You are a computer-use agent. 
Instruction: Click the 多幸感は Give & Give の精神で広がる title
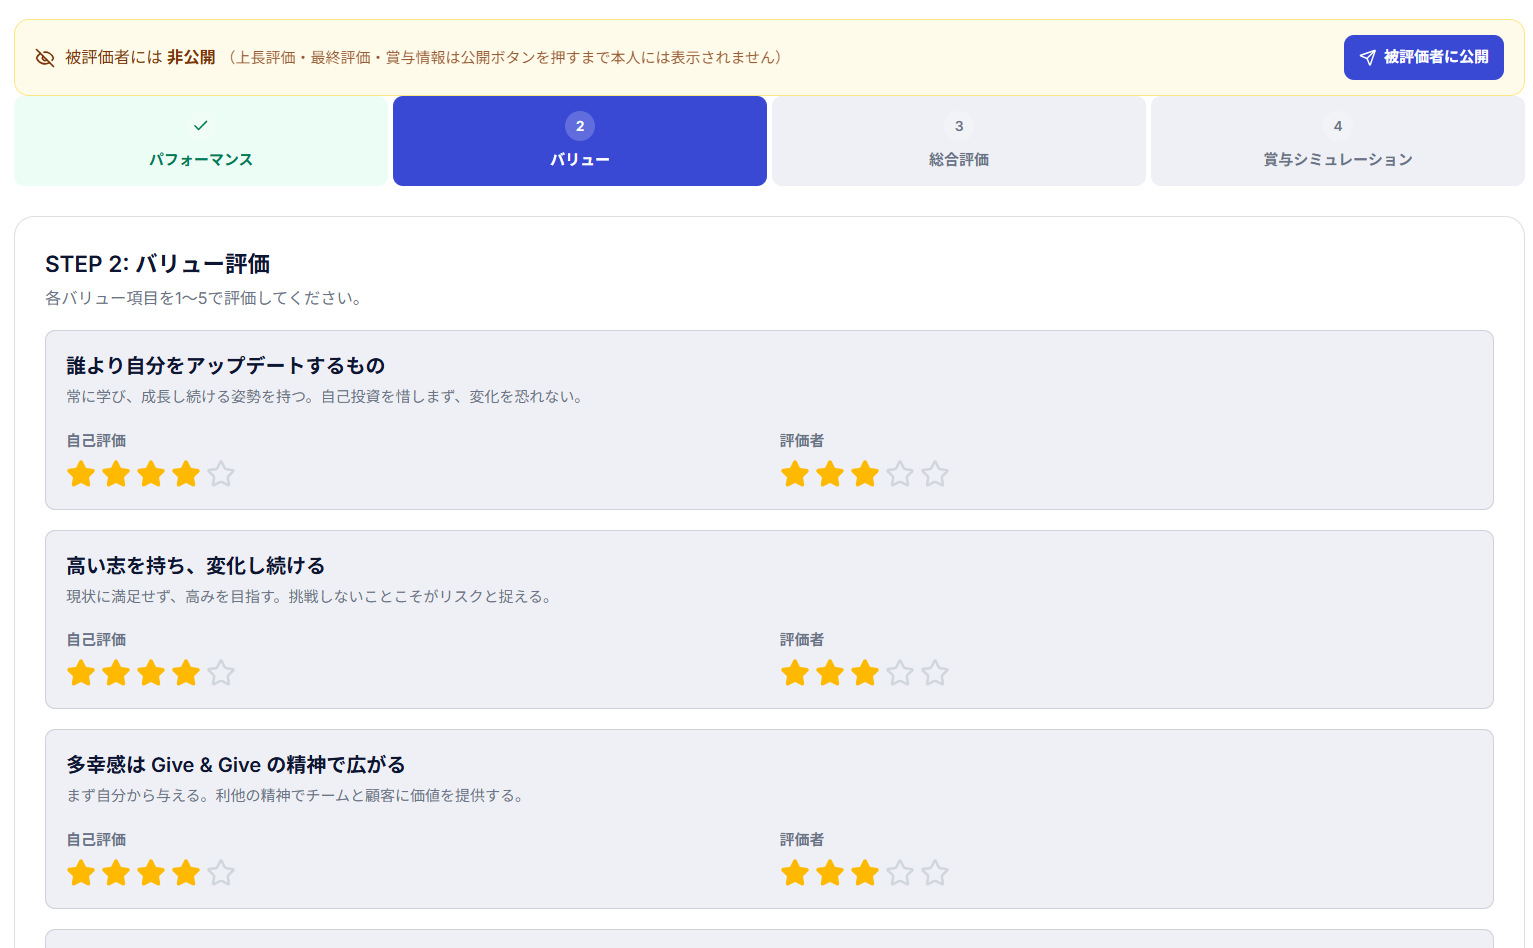click(236, 765)
